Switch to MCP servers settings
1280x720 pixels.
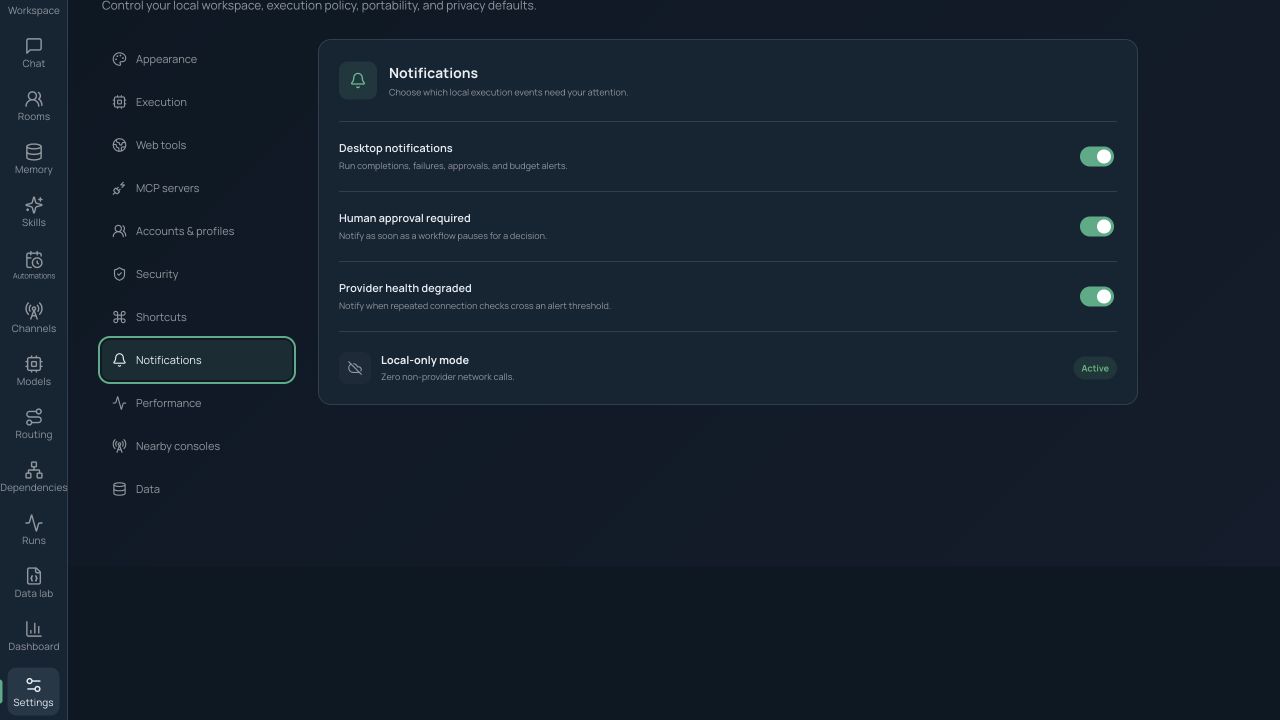pos(197,188)
